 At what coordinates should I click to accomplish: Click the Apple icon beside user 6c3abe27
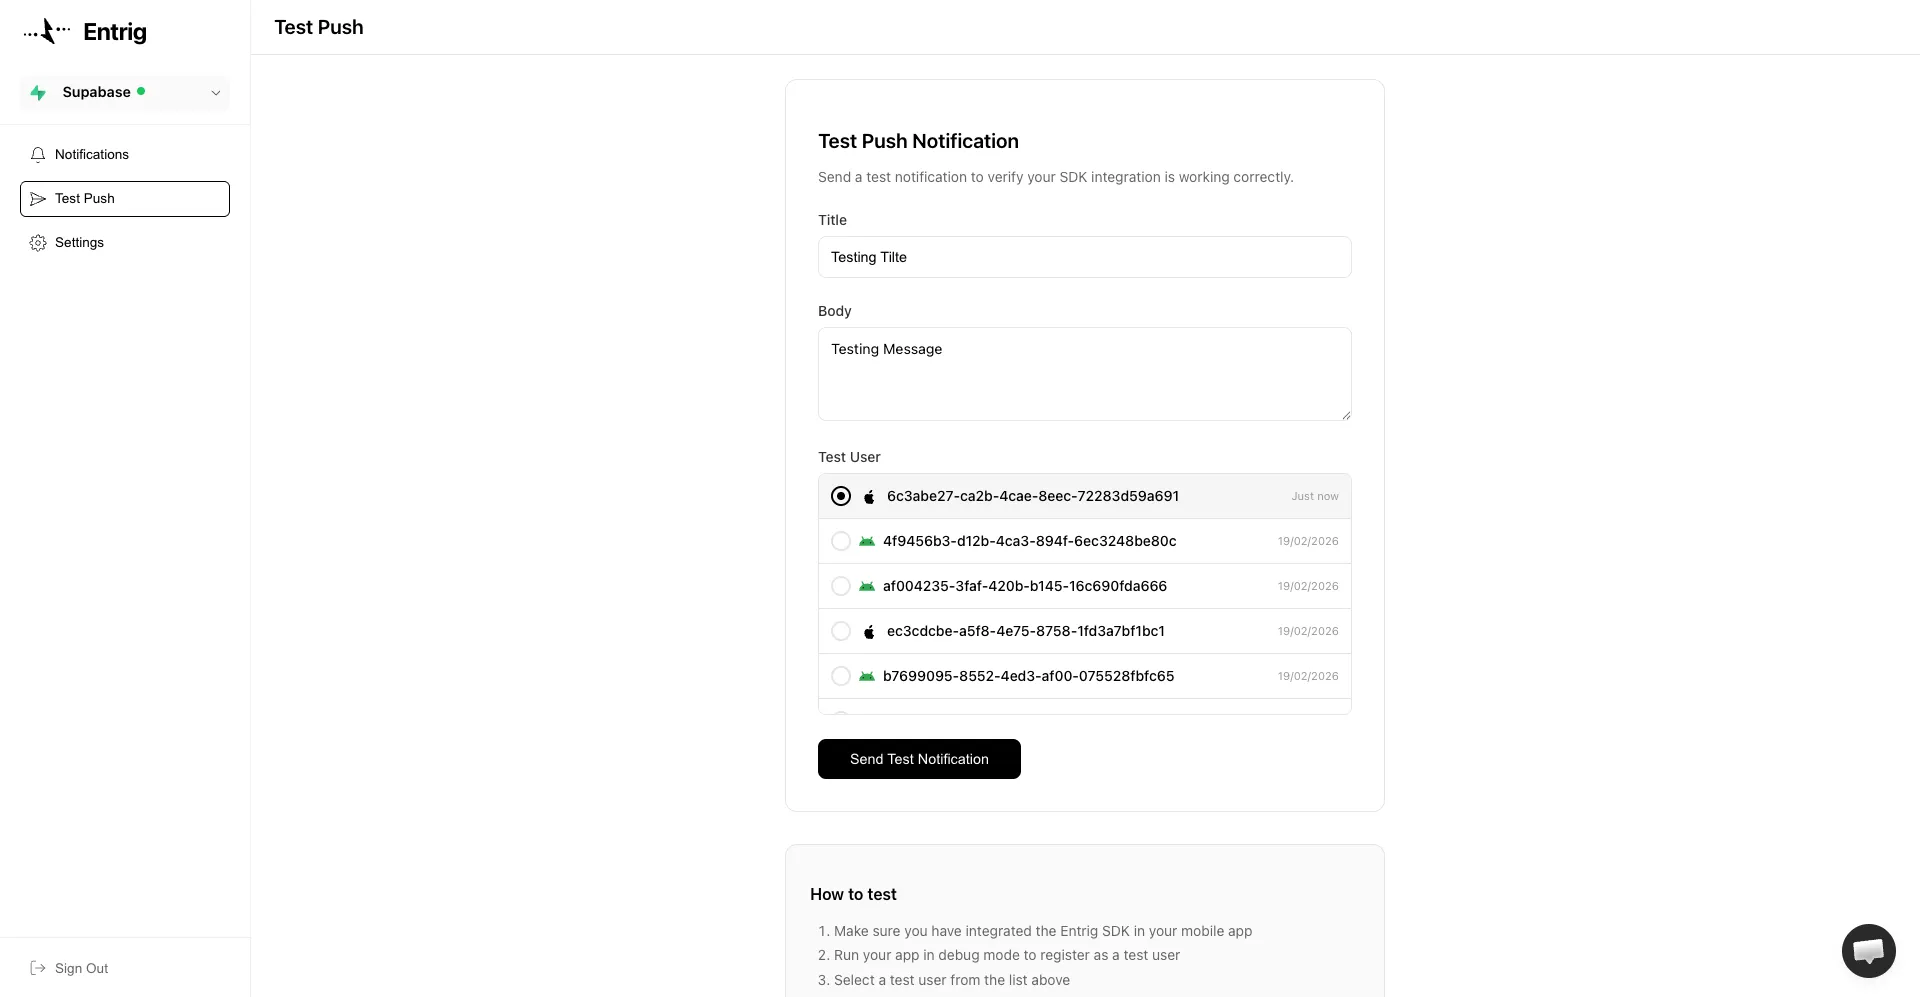tap(870, 496)
